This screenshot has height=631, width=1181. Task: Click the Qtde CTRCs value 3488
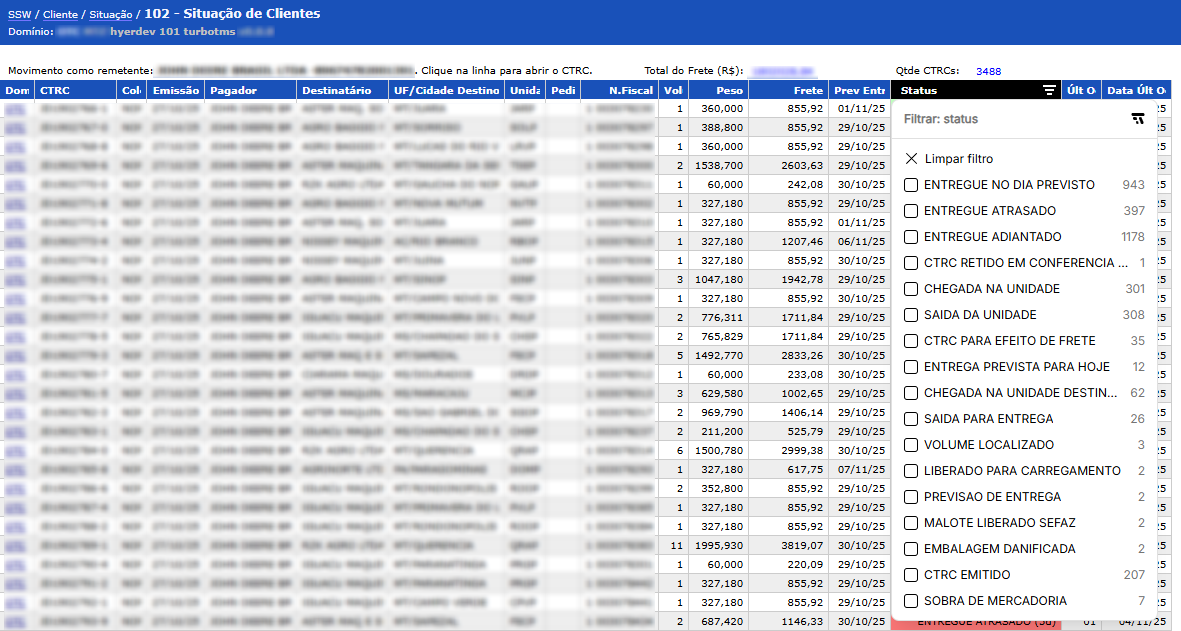point(988,71)
